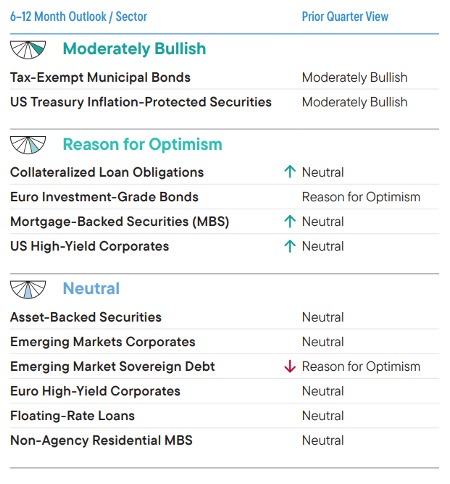Click the Neutral gauge icon

28,289
